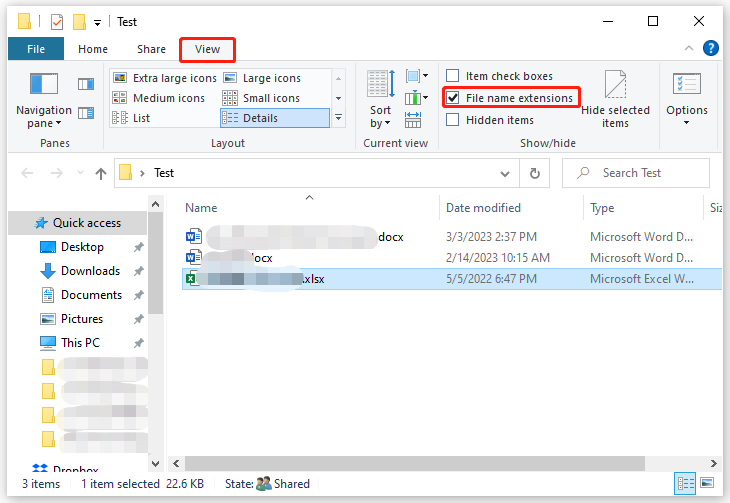Click the Search Test box

tap(636, 173)
